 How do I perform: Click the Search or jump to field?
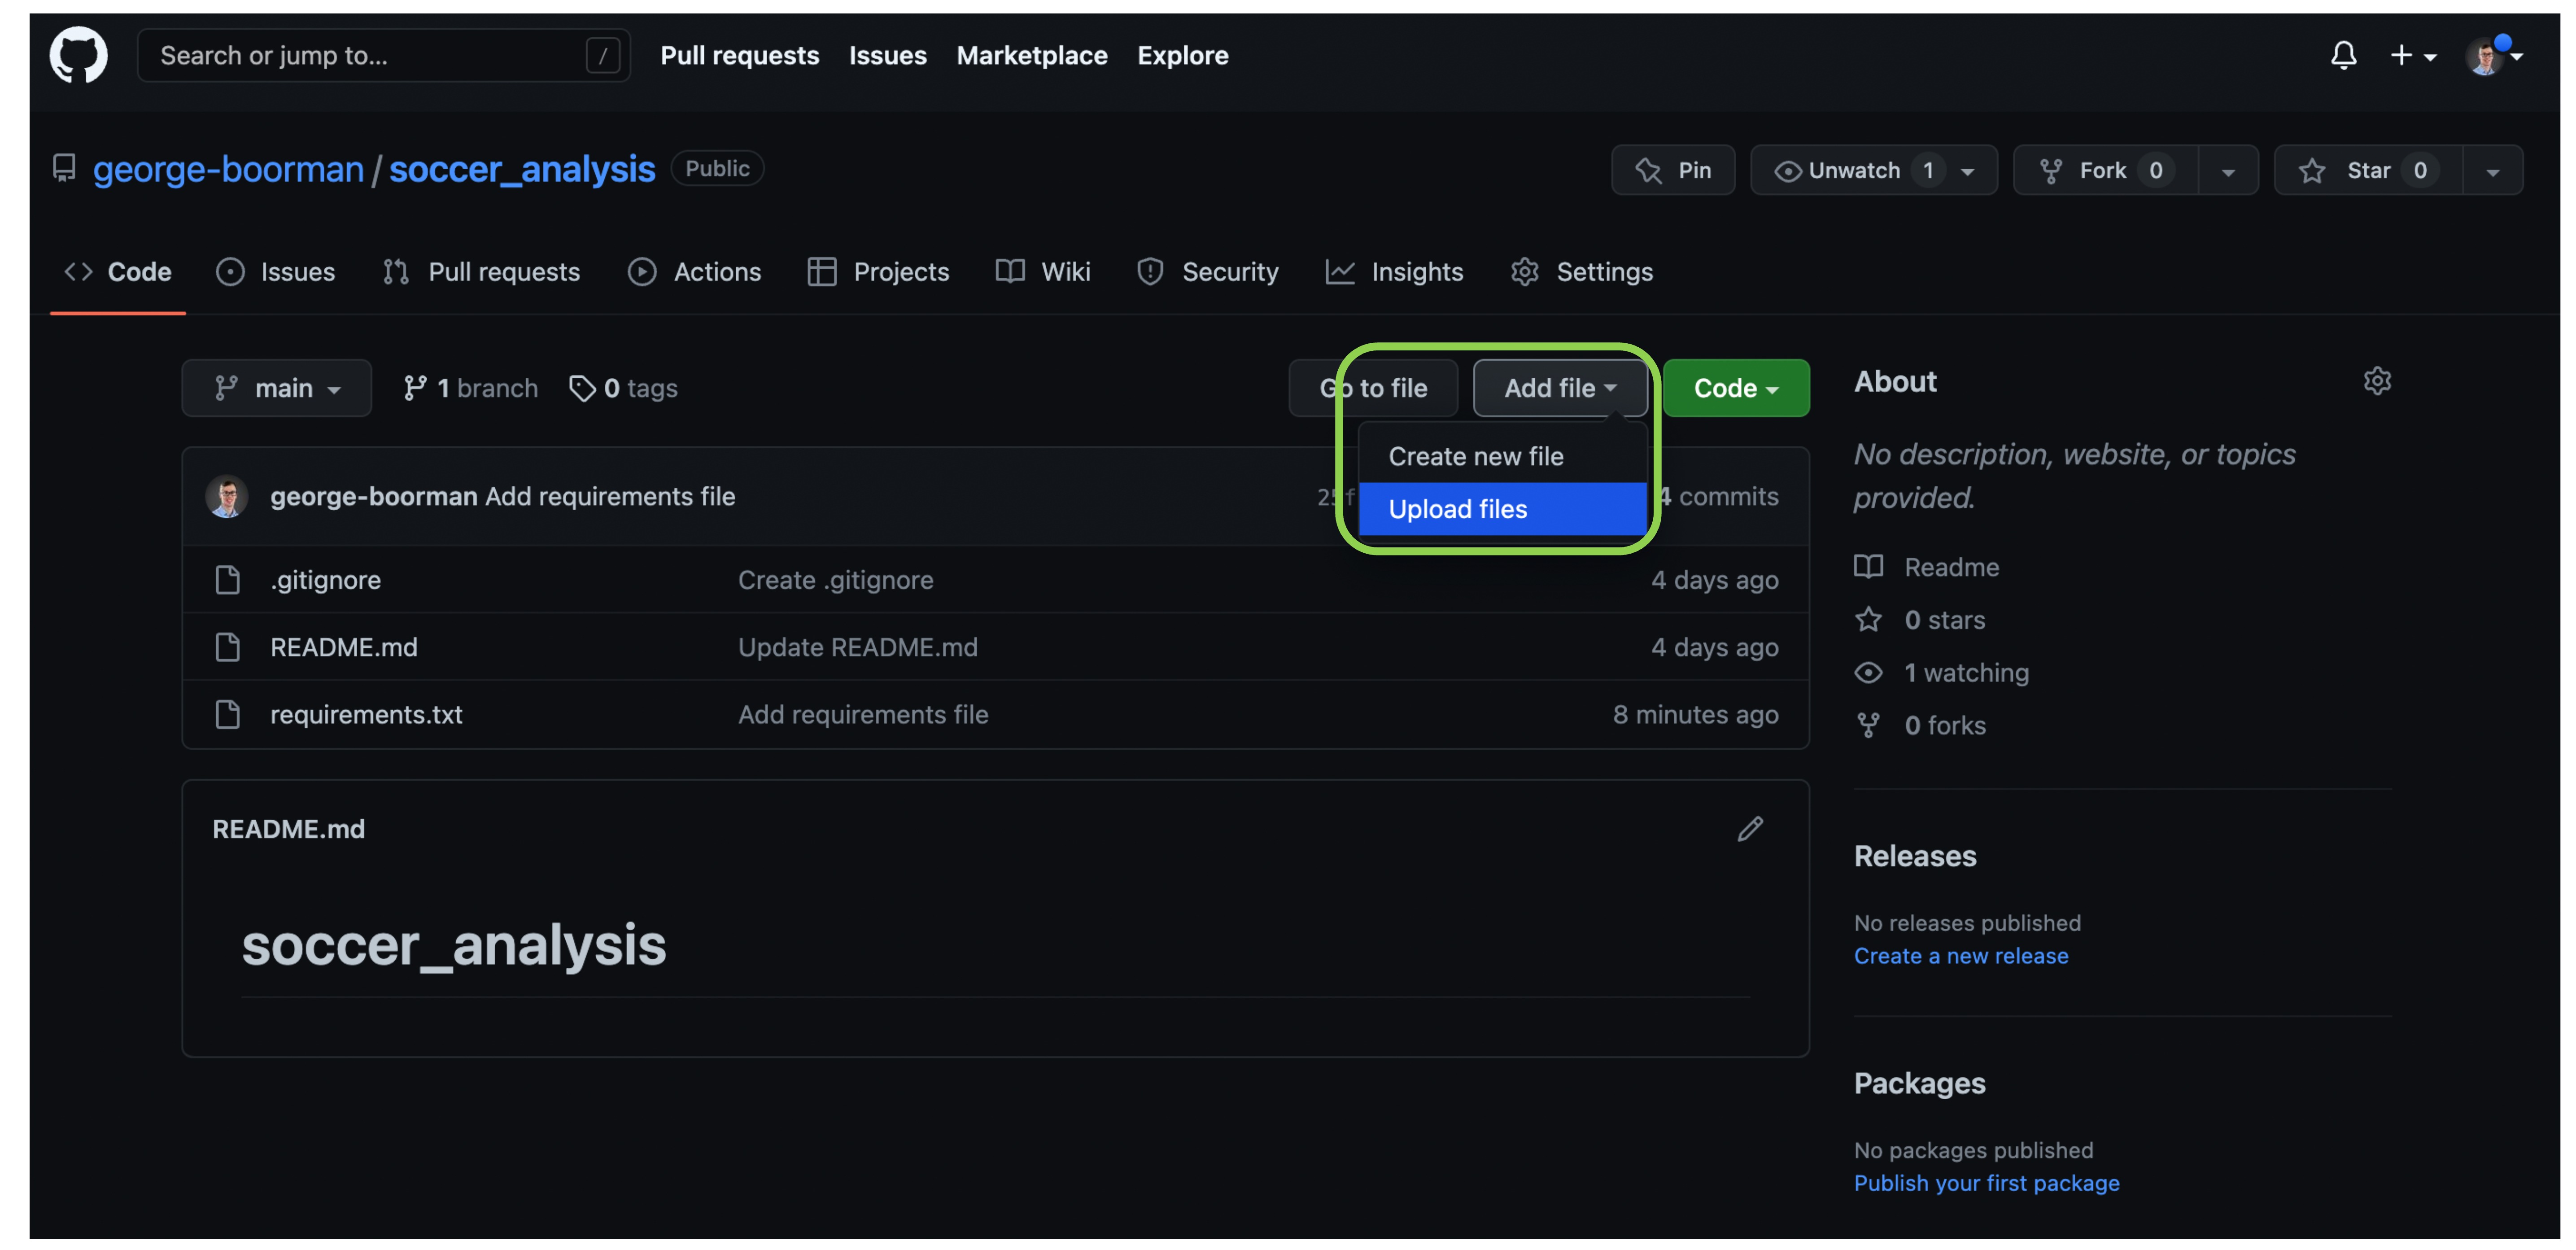click(384, 55)
